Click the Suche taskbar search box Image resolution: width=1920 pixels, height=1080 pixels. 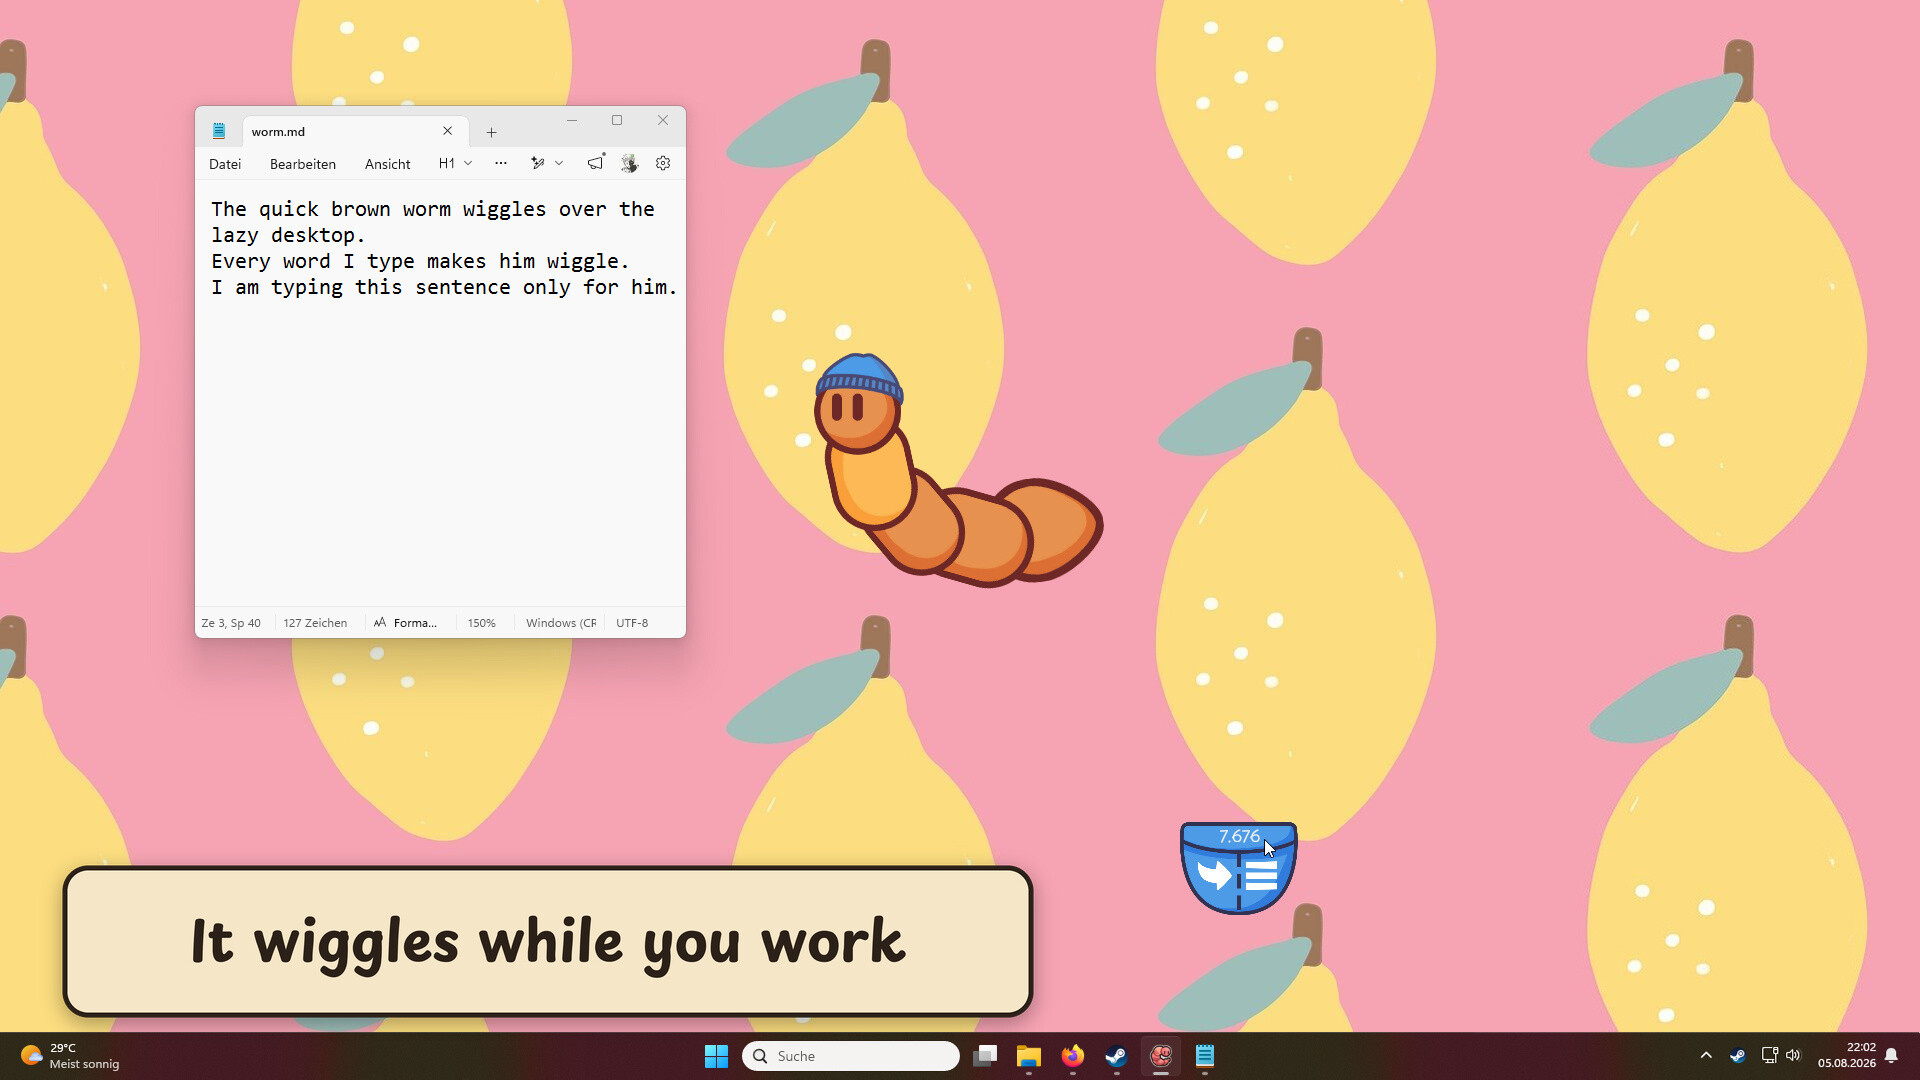851,1056
